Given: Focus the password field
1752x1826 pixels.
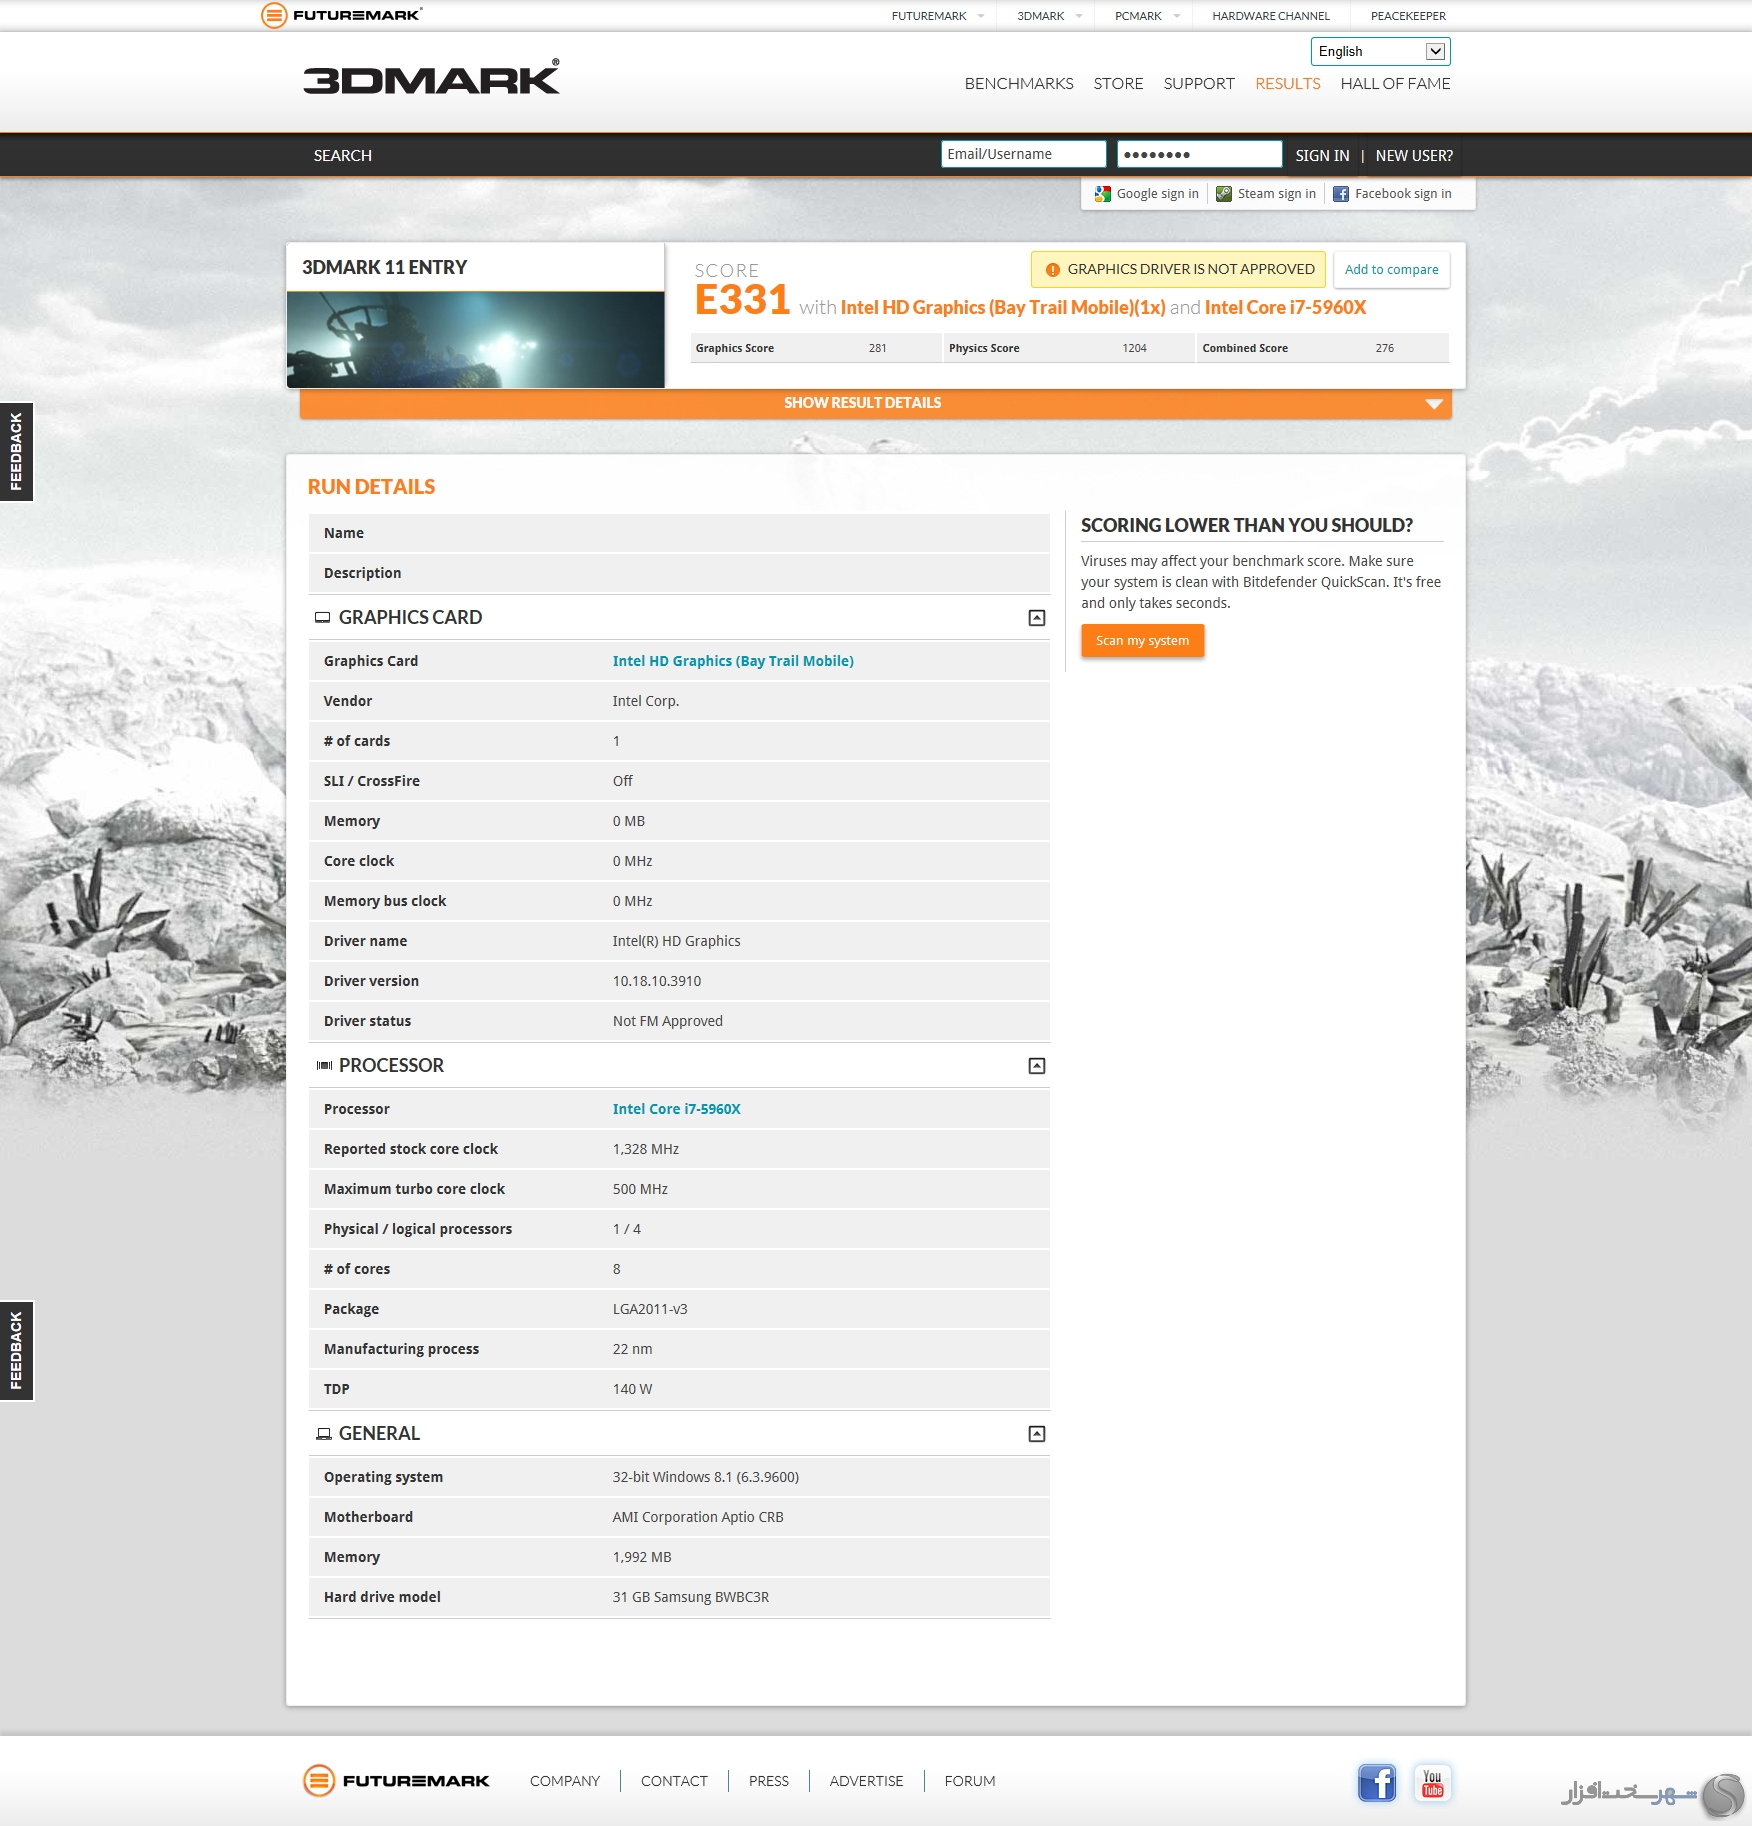Looking at the screenshot, I should click(1199, 154).
